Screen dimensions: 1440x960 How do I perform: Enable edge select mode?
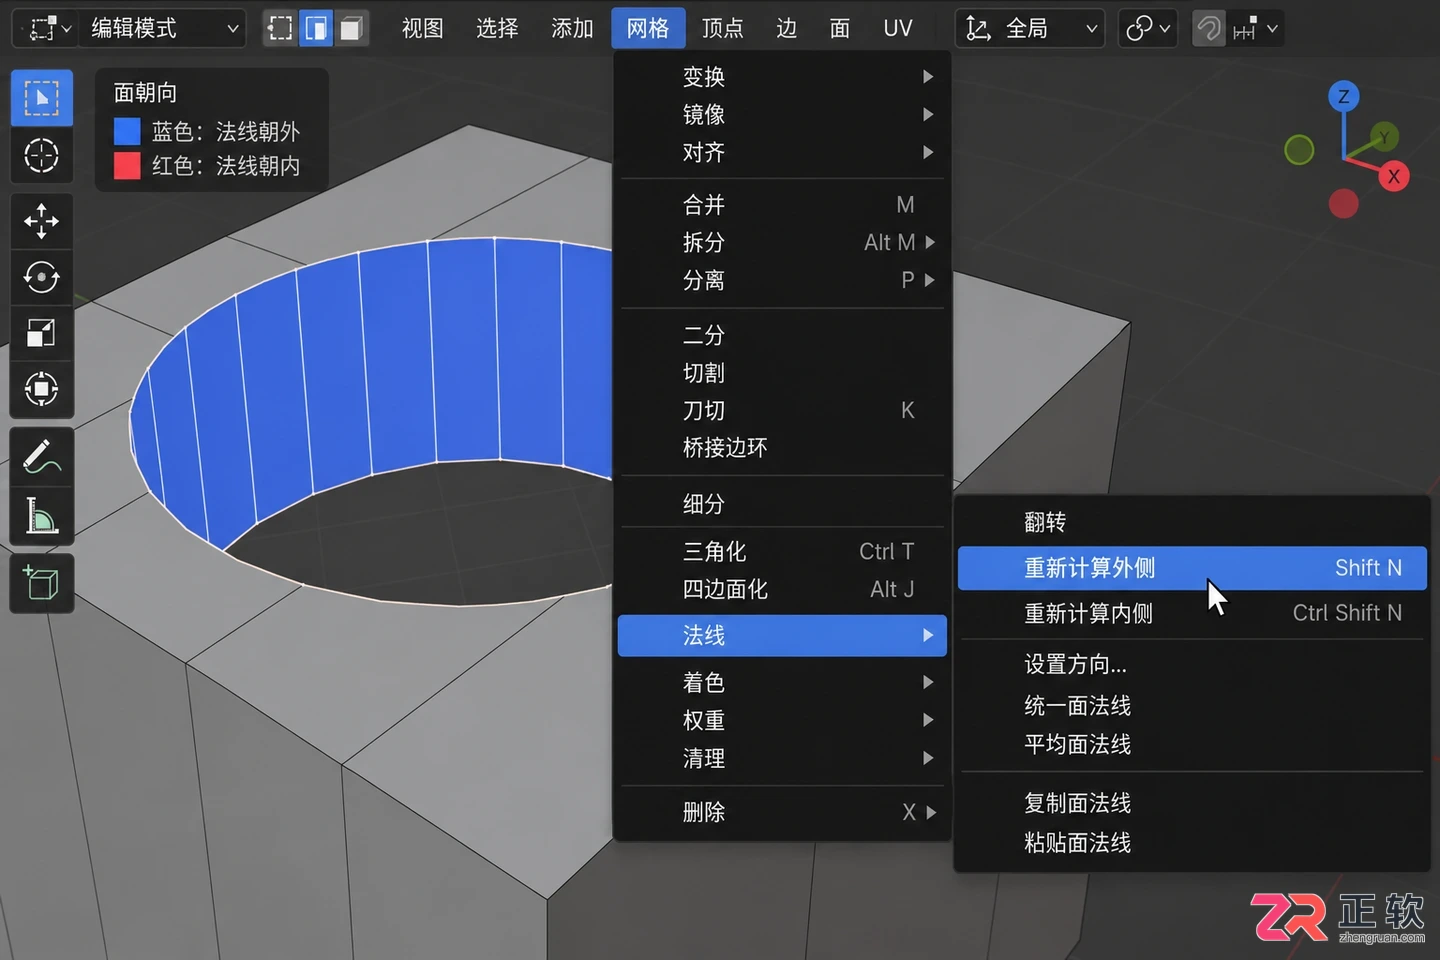coord(316,28)
